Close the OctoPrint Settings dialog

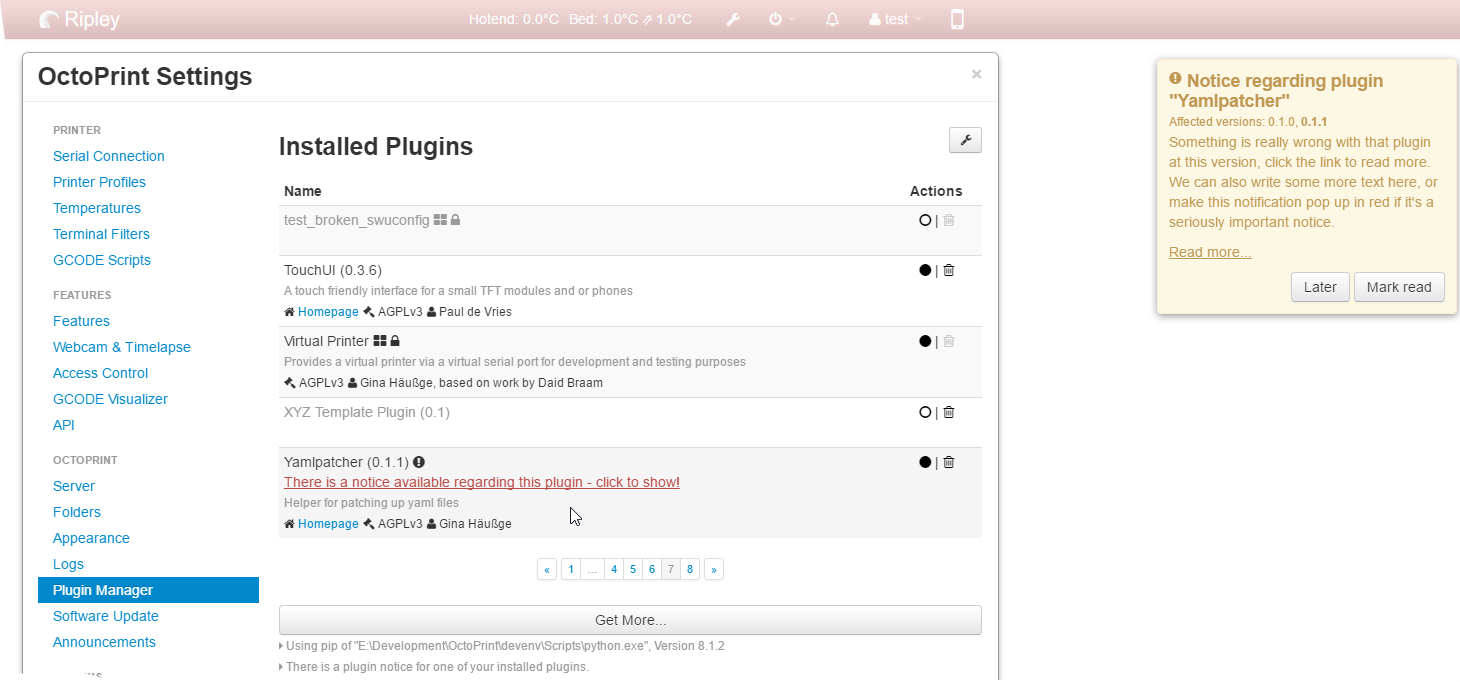tap(976, 74)
